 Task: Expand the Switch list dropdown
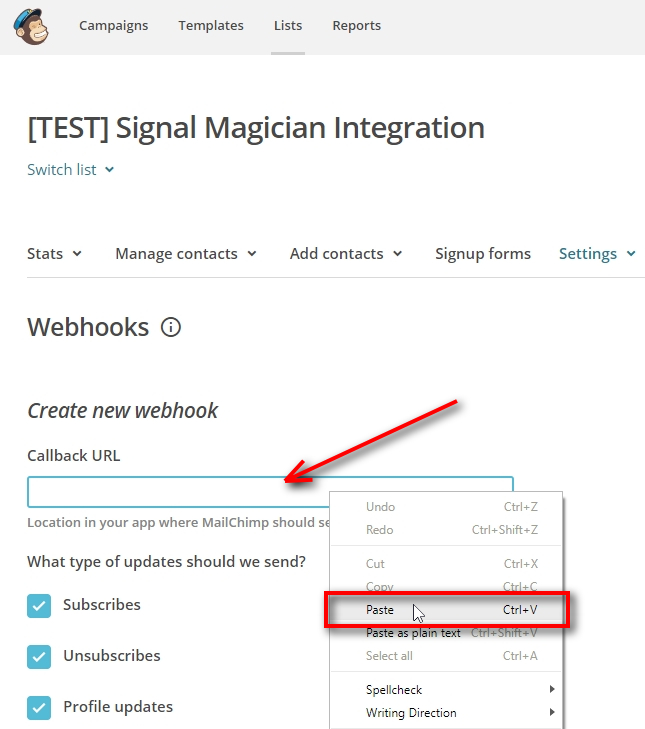tap(70, 170)
